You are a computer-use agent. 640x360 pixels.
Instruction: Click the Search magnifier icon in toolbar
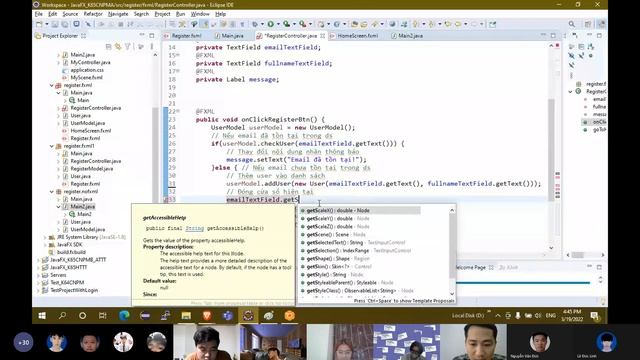(572, 24)
